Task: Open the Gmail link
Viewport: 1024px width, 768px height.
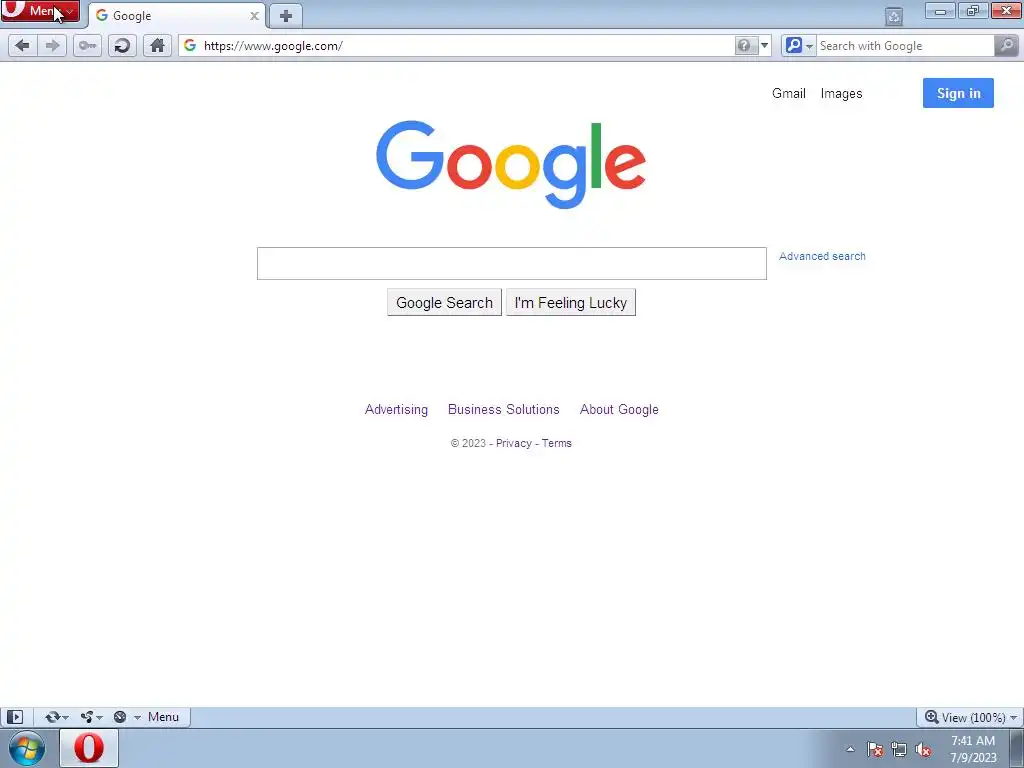Action: click(788, 93)
